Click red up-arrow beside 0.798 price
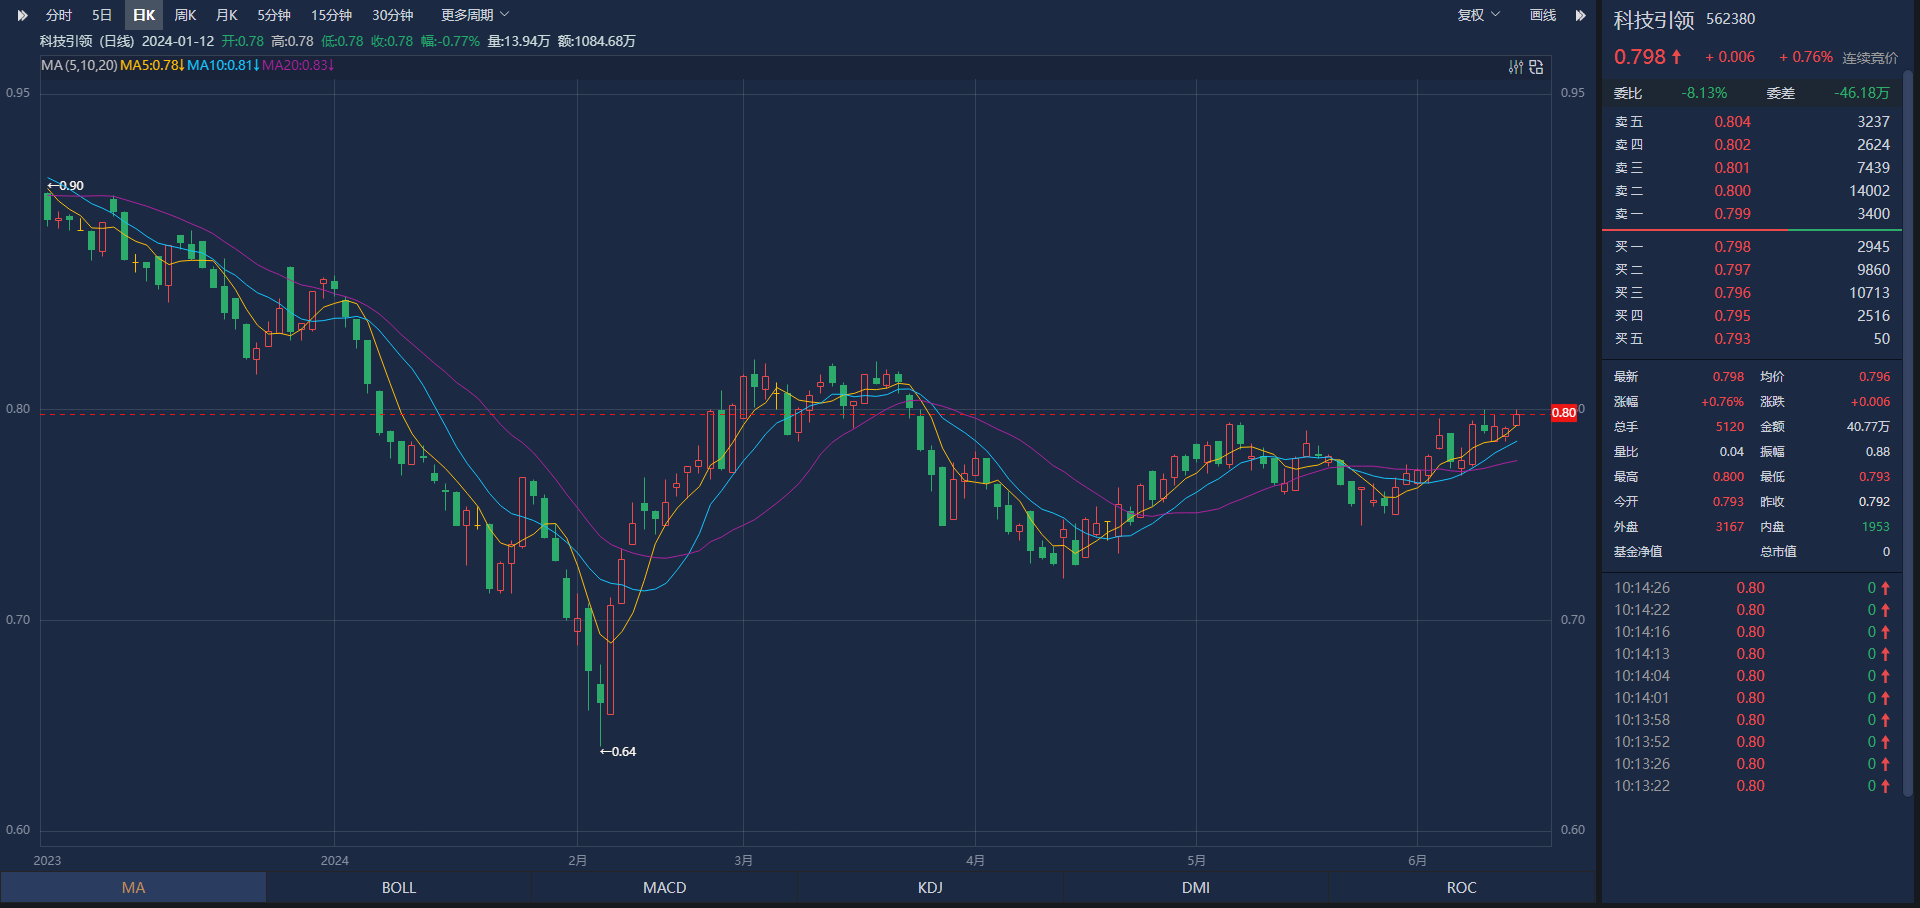The width and height of the screenshot is (1920, 908). pos(1676,57)
